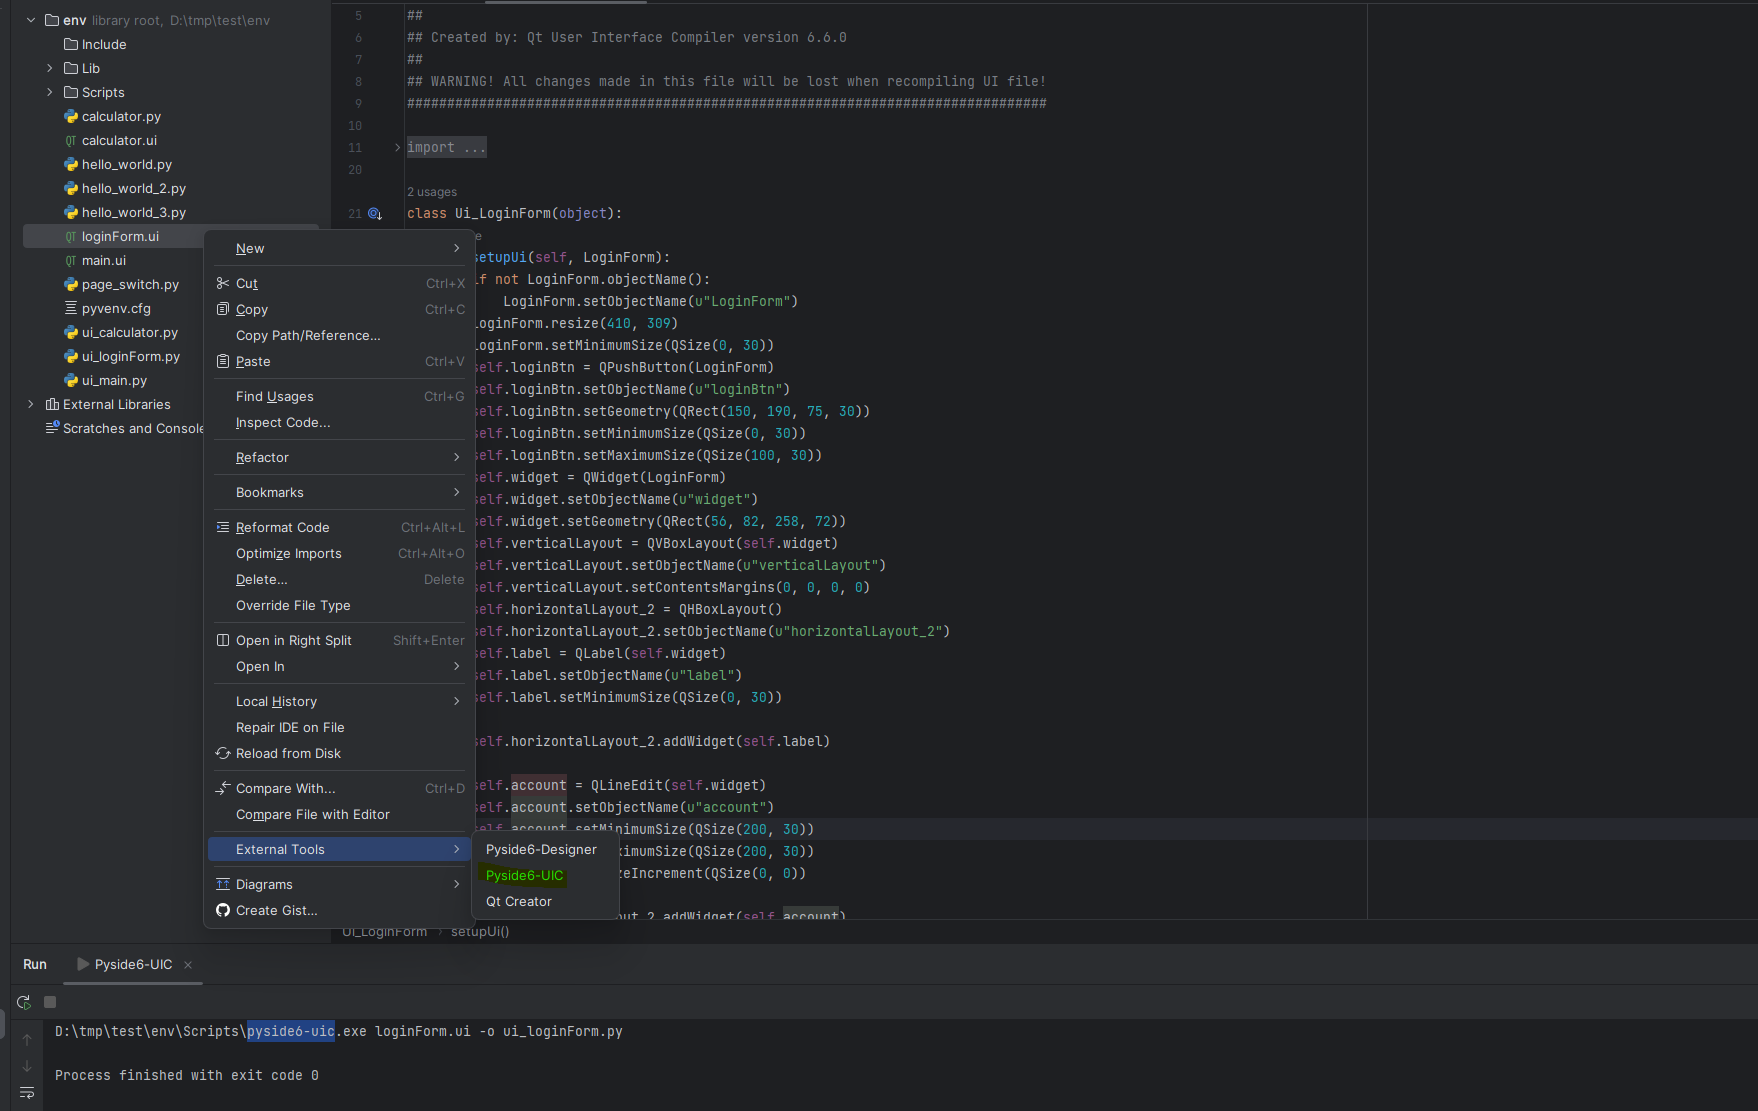Click the Paste clipboard icon in context menu

223,361
